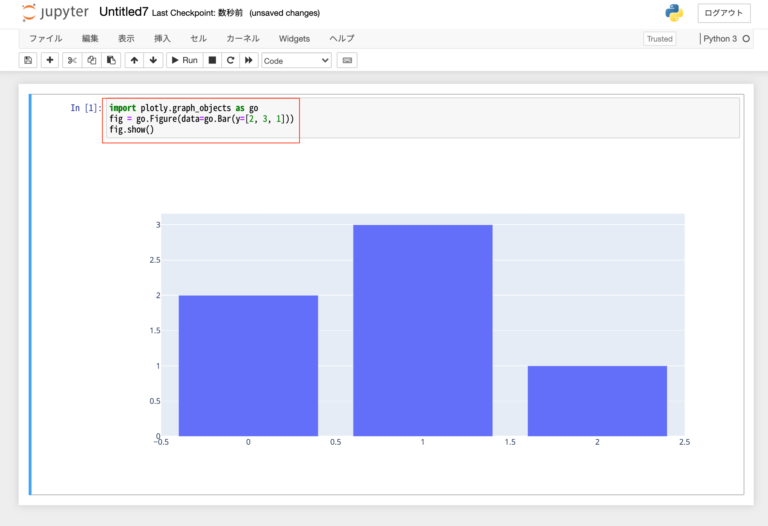Open the 挿入 menu

(x=162, y=39)
